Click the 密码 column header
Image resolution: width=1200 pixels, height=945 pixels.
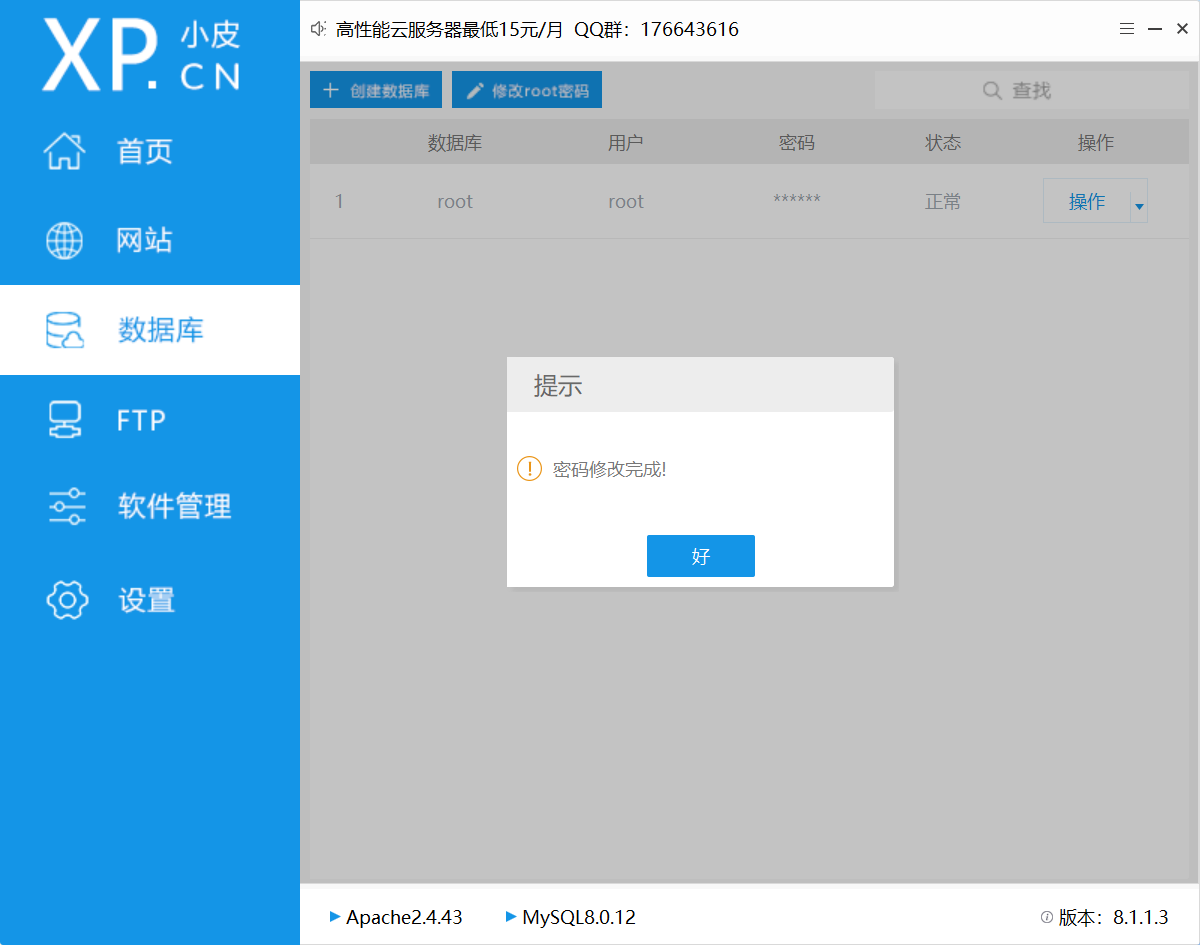[x=797, y=143]
